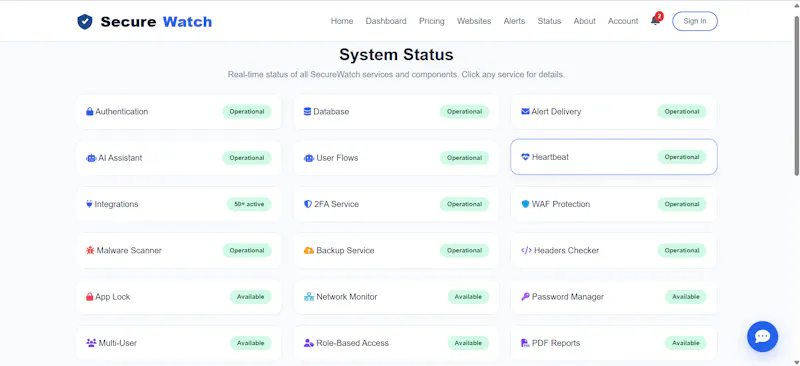Image resolution: width=800 pixels, height=366 pixels.
Task: Click the AI Assistant Operational badge
Action: (246, 158)
